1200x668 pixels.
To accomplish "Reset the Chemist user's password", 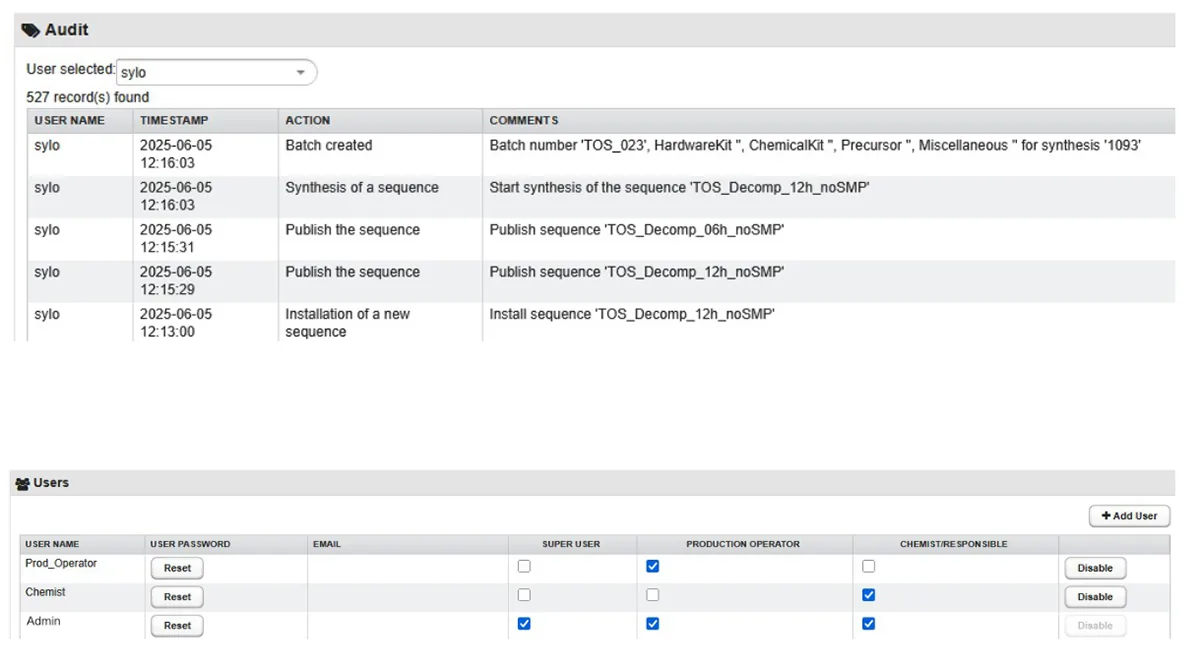I will [176, 596].
